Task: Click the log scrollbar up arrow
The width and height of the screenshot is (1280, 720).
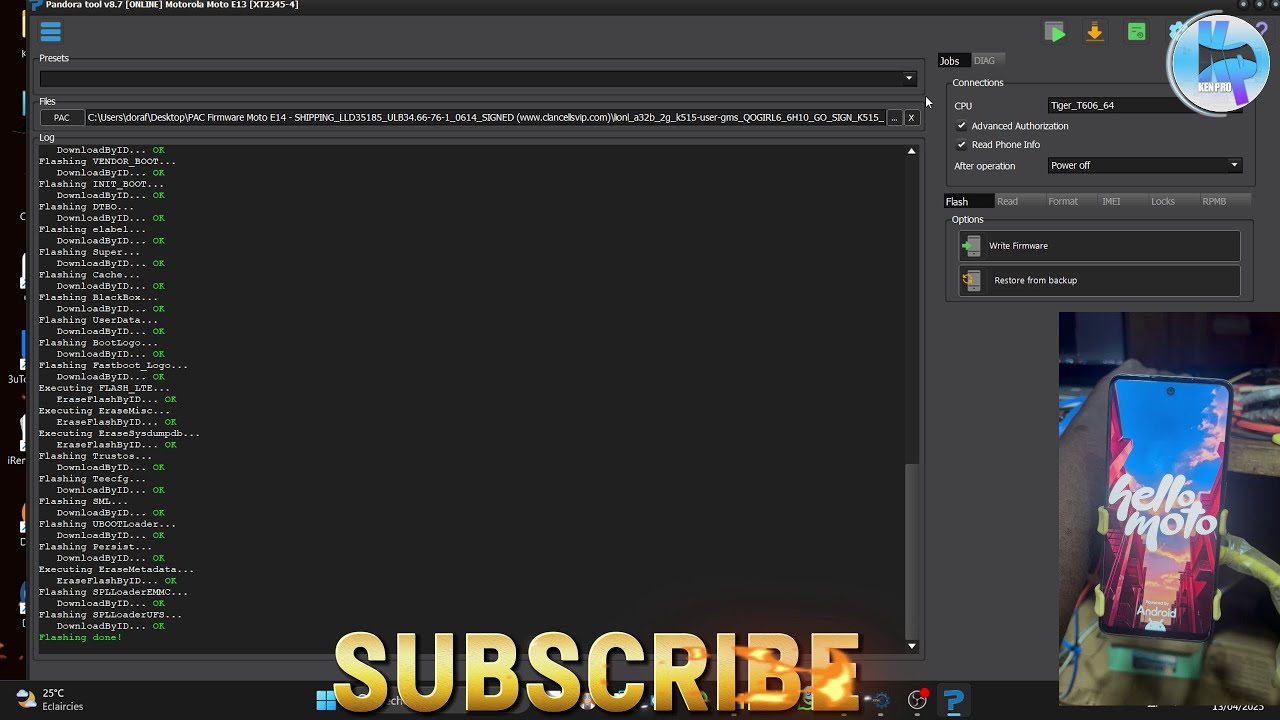Action: (x=911, y=151)
